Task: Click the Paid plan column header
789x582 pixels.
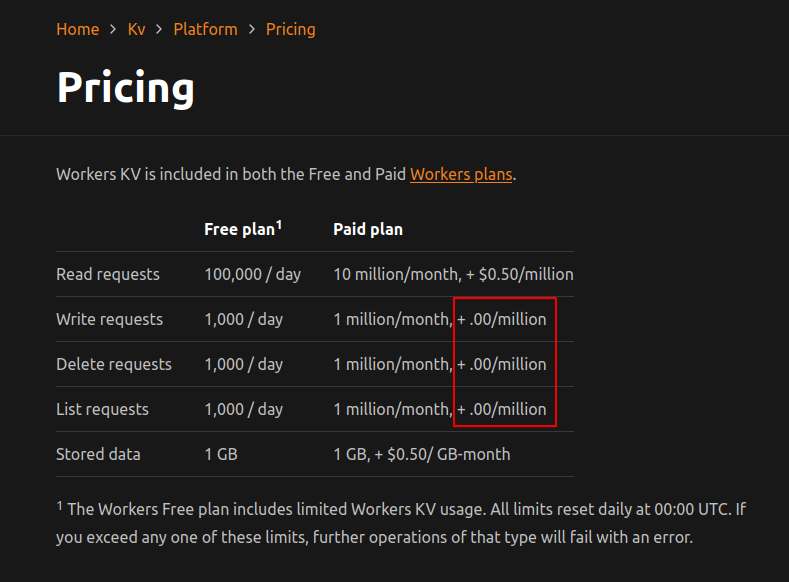Action: (x=367, y=229)
